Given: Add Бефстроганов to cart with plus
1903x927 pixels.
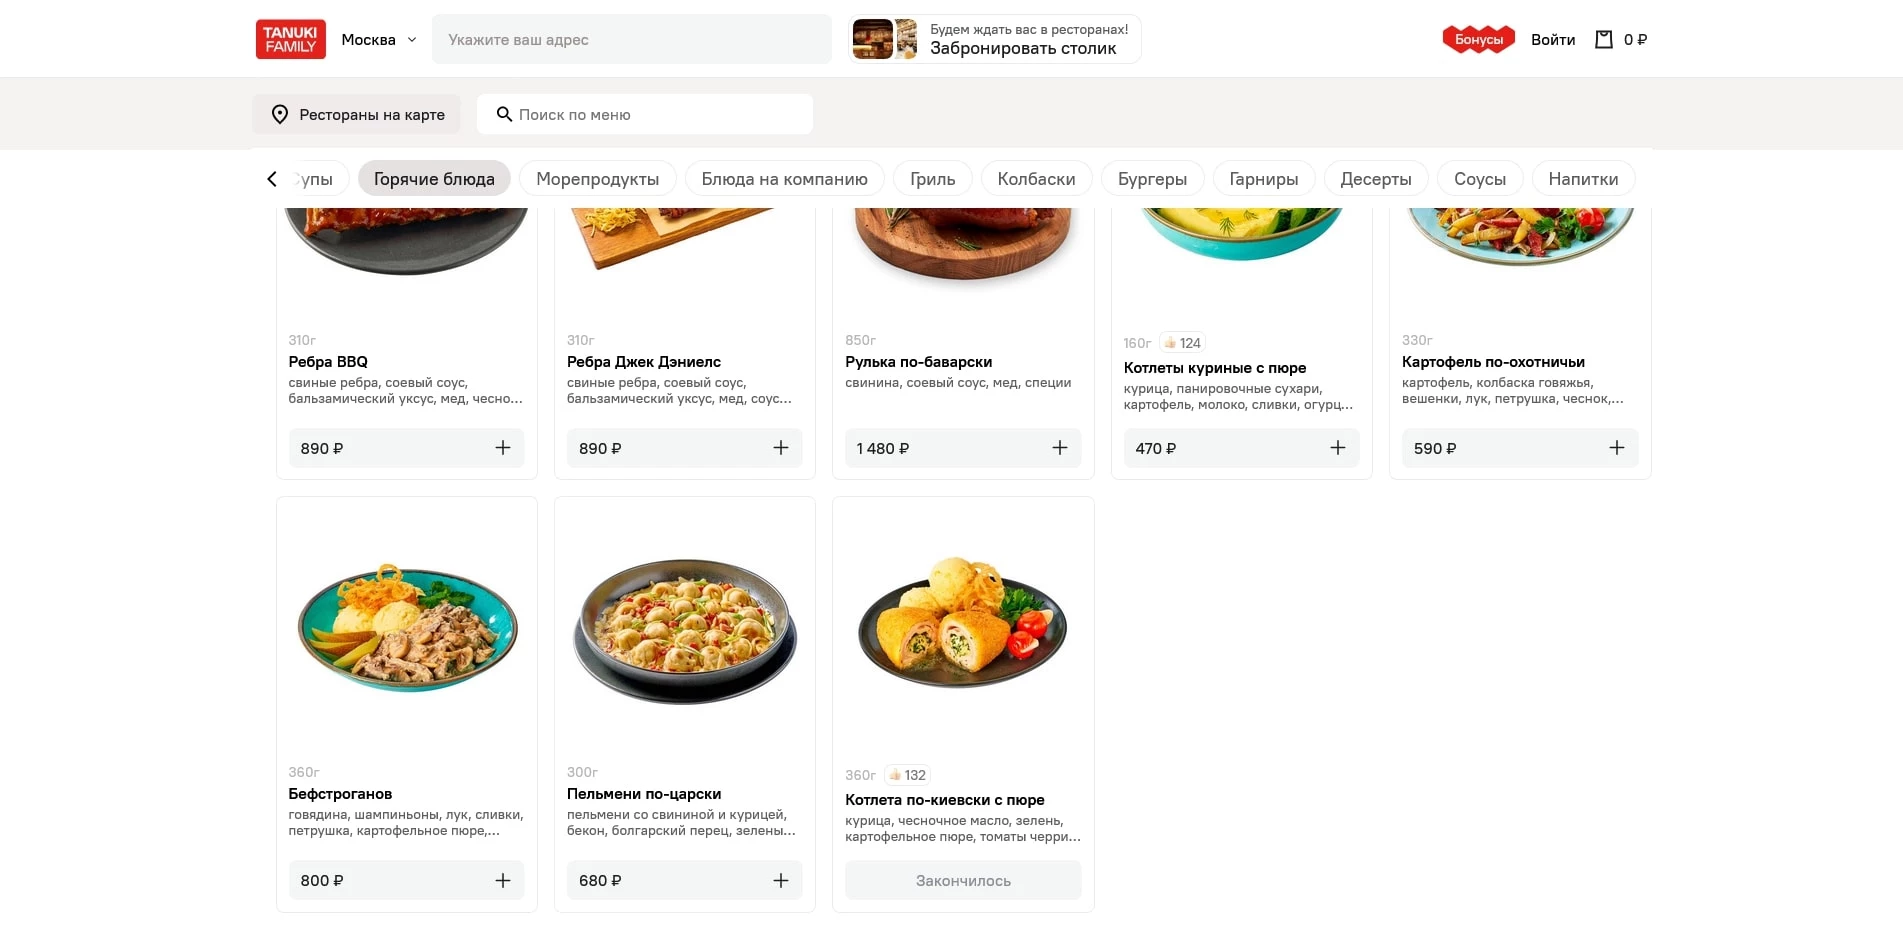Looking at the screenshot, I should click(x=503, y=880).
